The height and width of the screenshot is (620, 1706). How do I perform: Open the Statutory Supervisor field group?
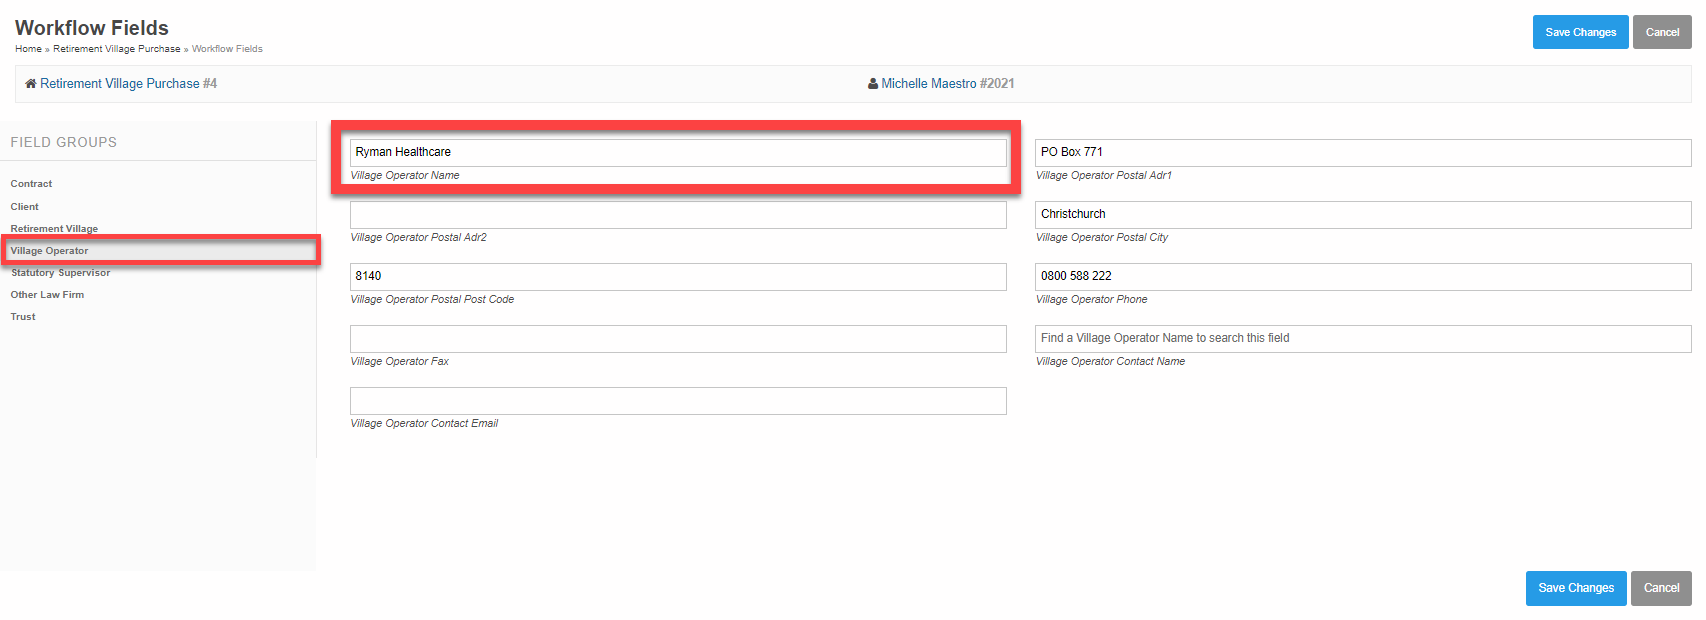[x=60, y=273]
